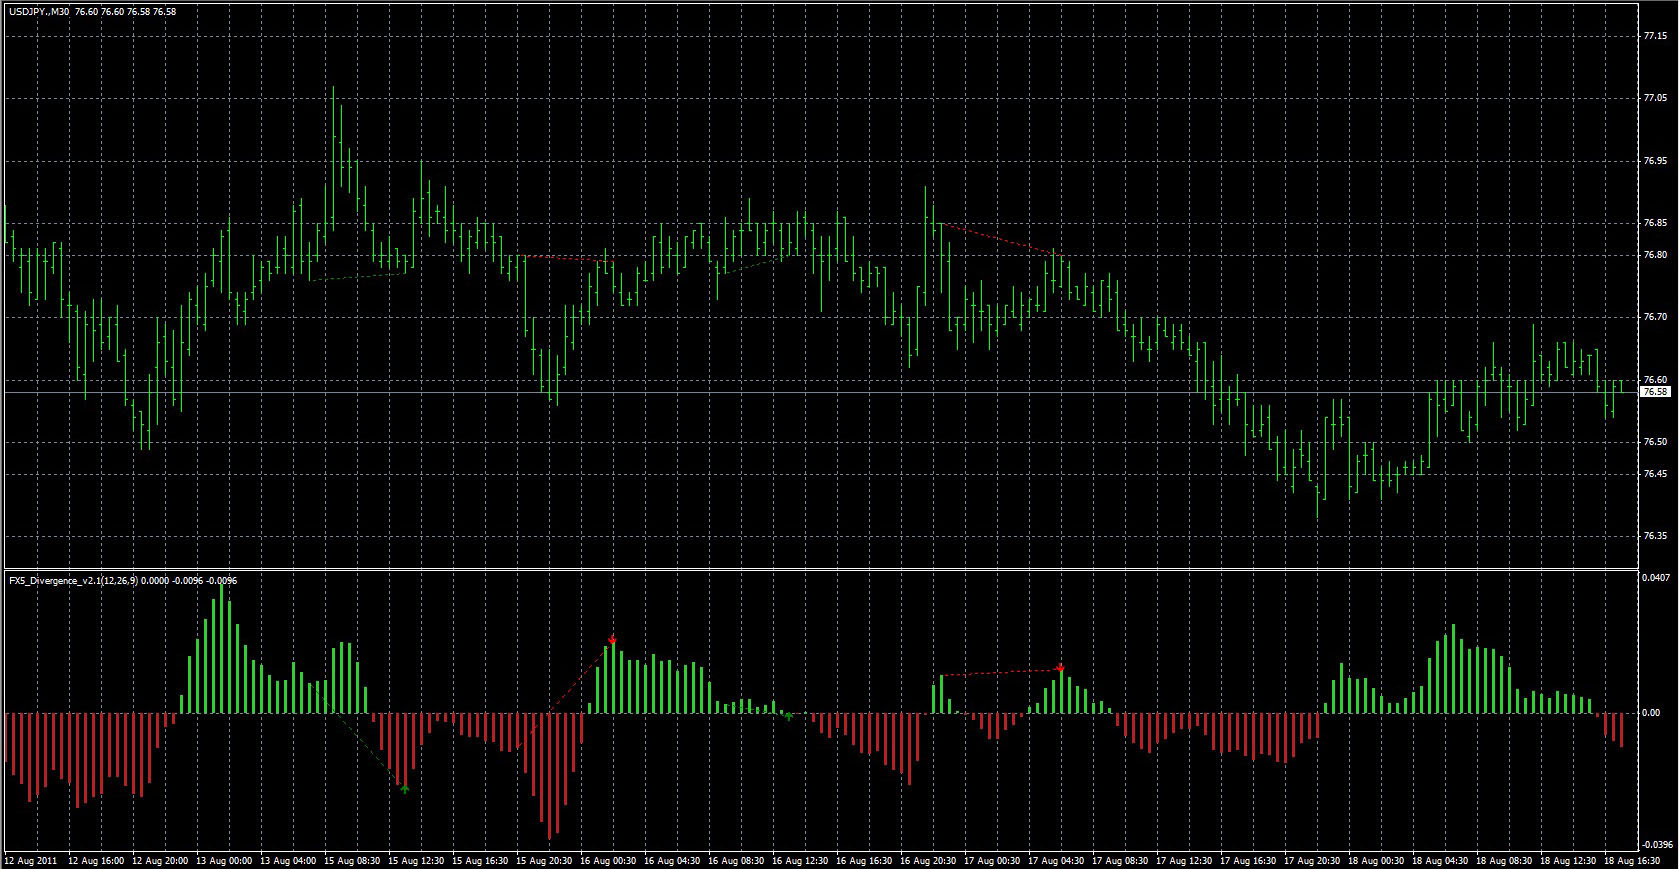Click the indicator zero level label 0.00
This screenshot has width=1680, height=869.
pyautogui.click(x=1652, y=713)
